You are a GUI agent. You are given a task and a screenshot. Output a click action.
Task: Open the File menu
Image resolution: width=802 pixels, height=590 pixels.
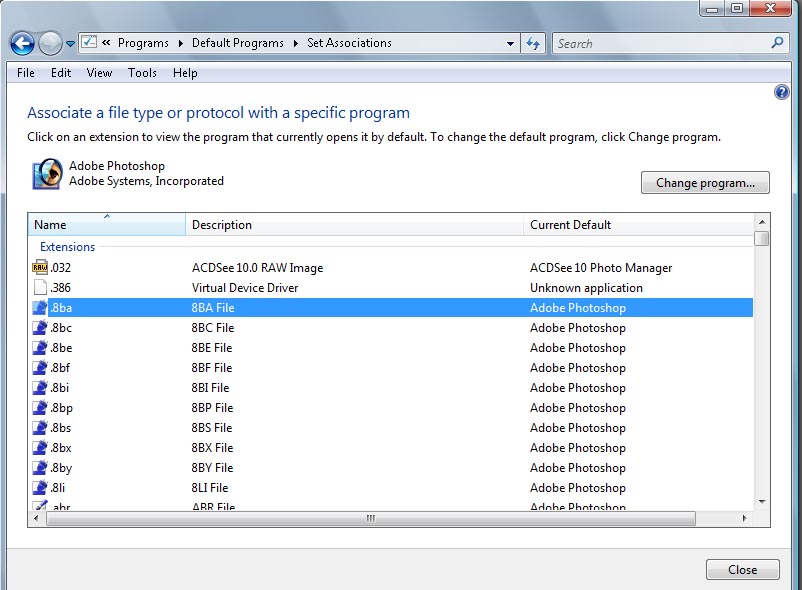pyautogui.click(x=26, y=73)
